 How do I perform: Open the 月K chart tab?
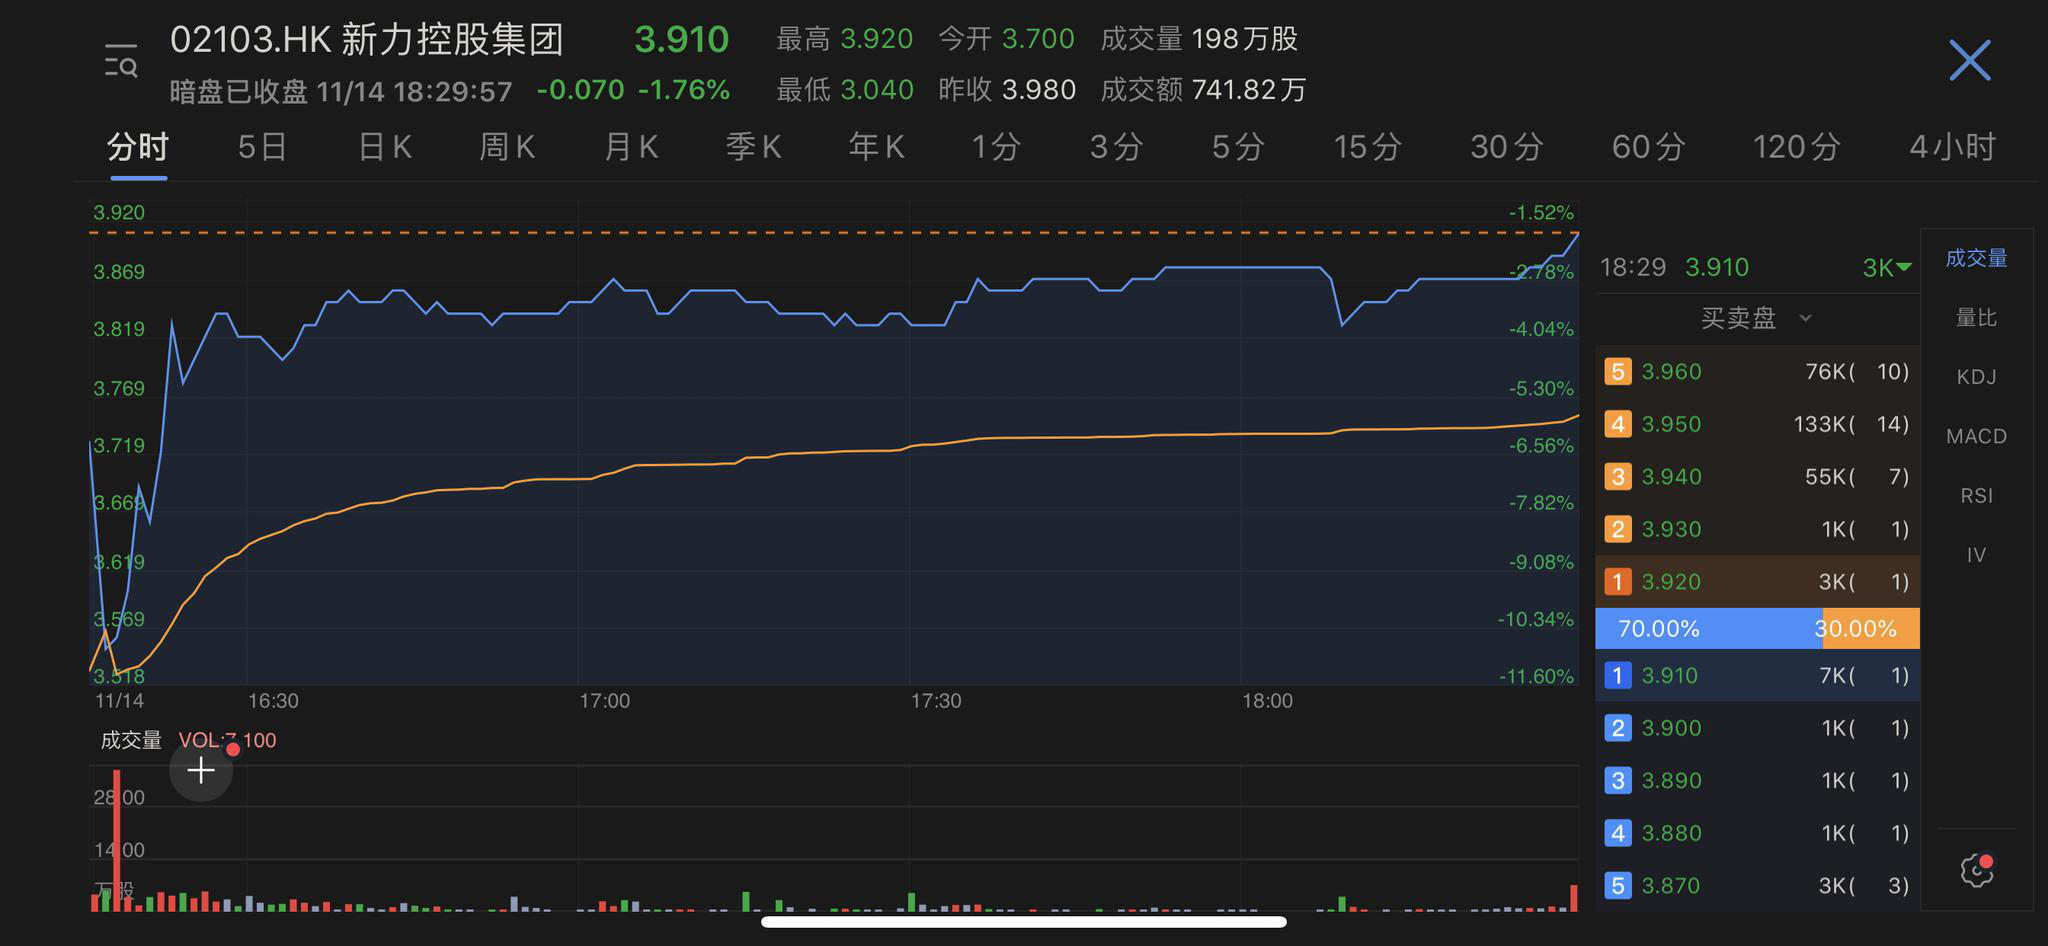[631, 148]
